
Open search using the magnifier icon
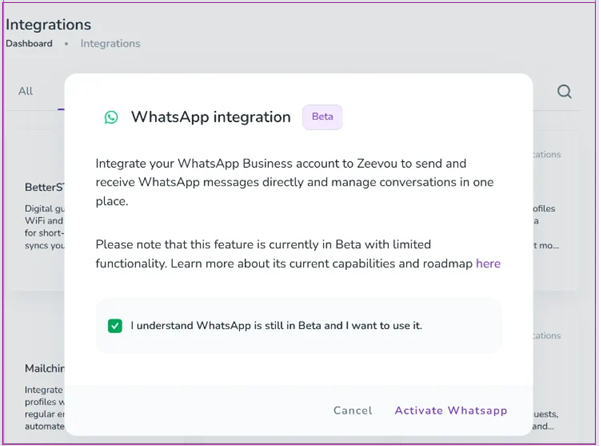coord(564,92)
